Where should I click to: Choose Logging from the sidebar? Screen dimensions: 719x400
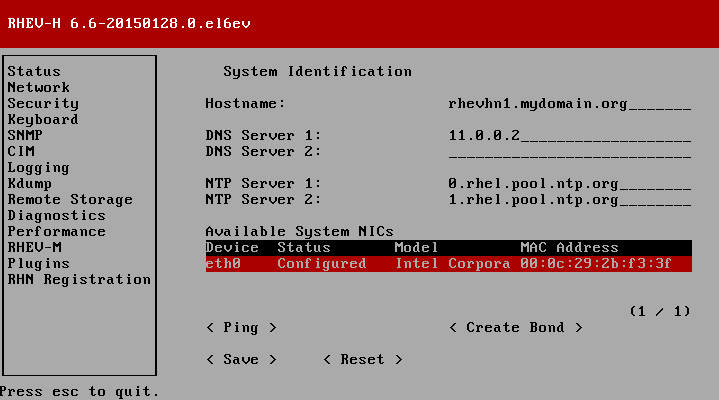(x=39, y=167)
